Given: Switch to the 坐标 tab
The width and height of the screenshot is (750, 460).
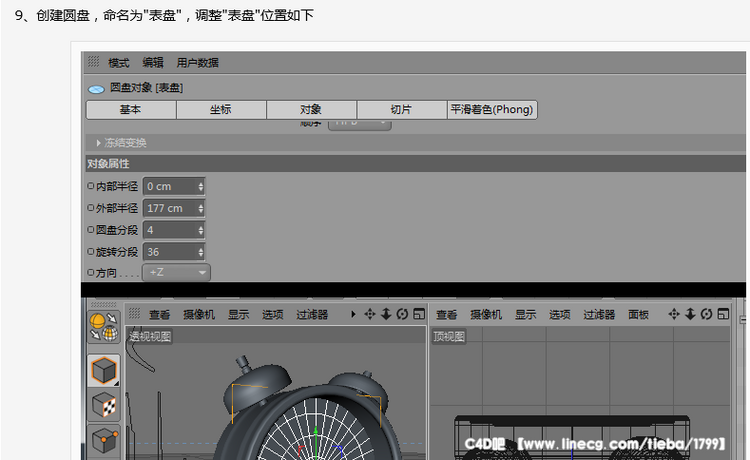Looking at the screenshot, I should [221, 110].
